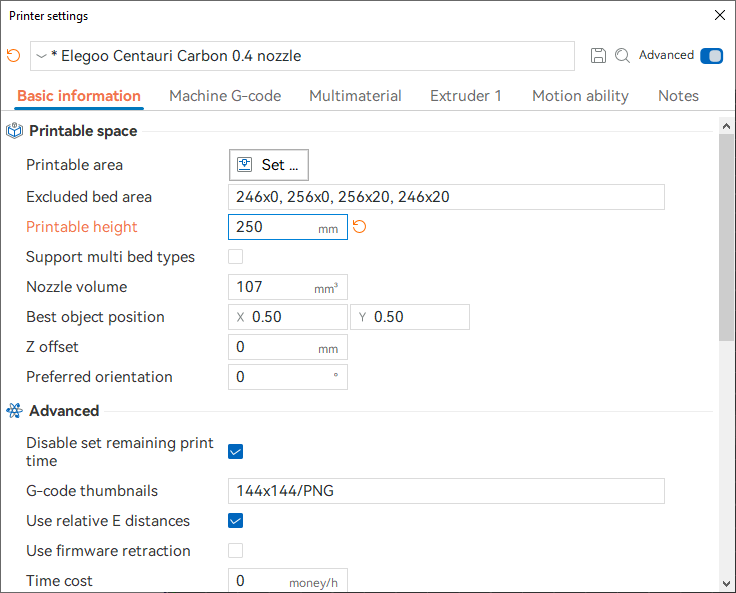The height and width of the screenshot is (593, 736).
Task: Click the Printable space cube icon
Action: click(15, 131)
